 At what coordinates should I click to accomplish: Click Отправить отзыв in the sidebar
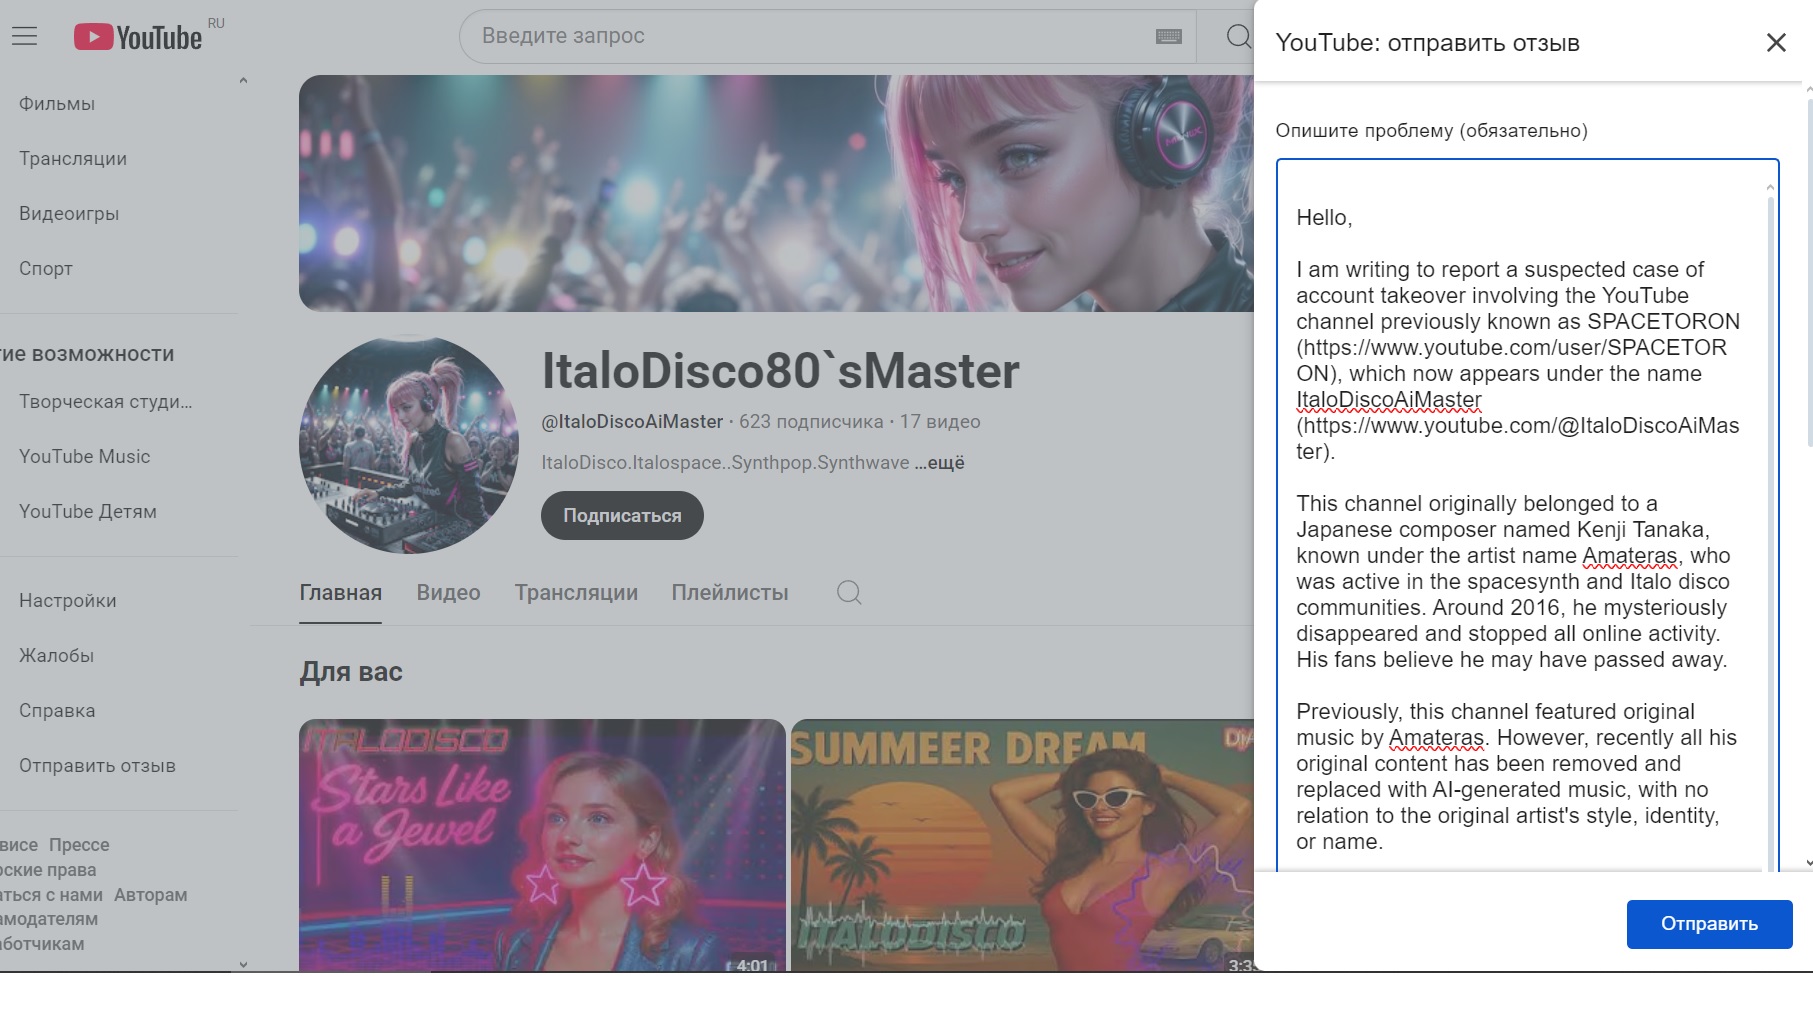[x=97, y=766]
